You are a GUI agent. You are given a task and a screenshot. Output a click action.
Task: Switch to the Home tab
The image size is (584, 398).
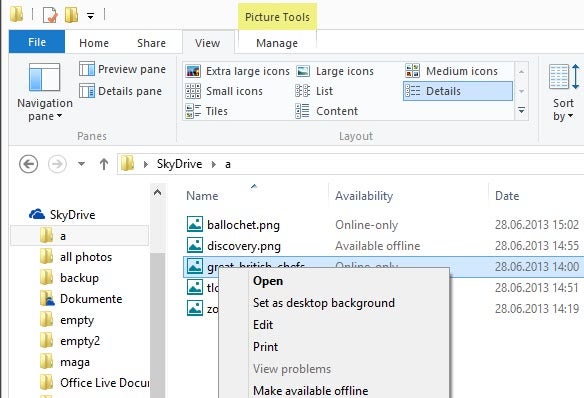pos(94,43)
